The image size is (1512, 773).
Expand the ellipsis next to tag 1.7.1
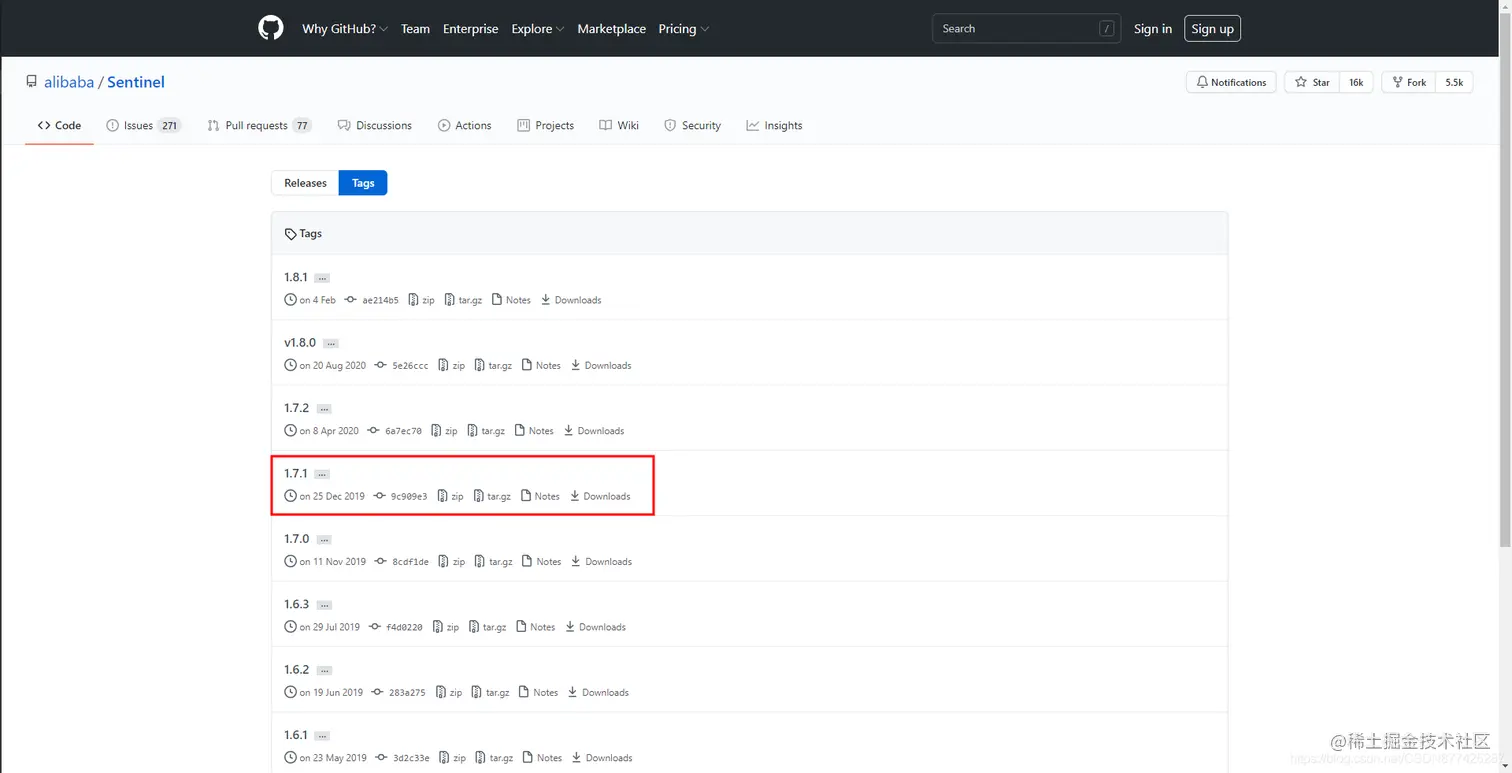[x=322, y=474]
